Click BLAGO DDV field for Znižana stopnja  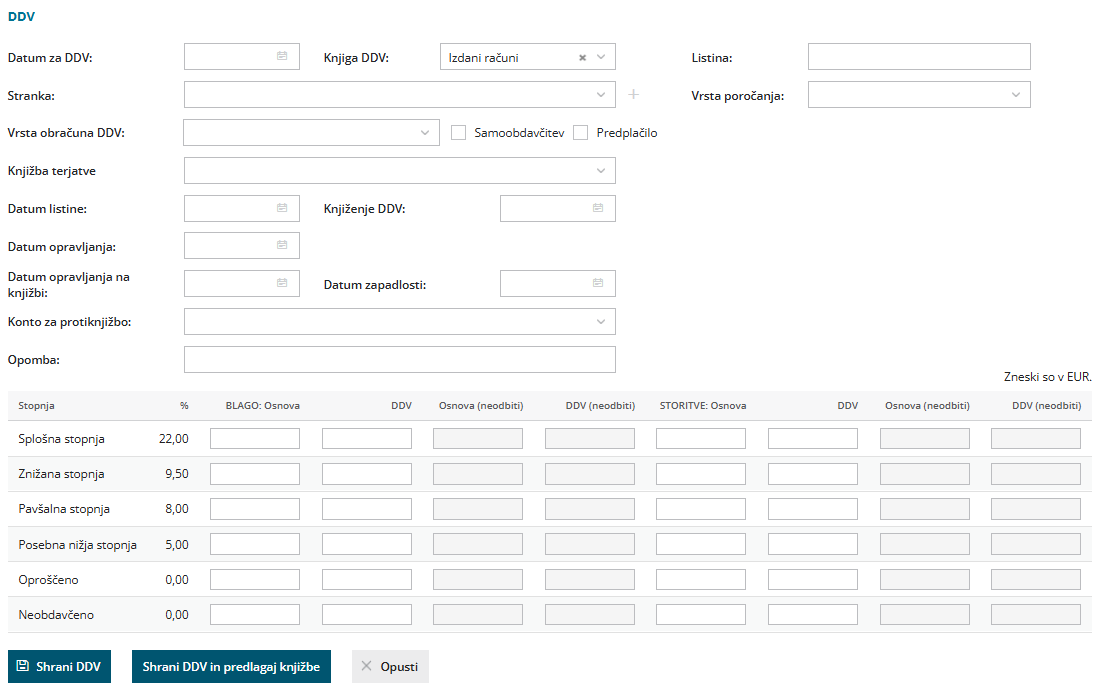367,474
